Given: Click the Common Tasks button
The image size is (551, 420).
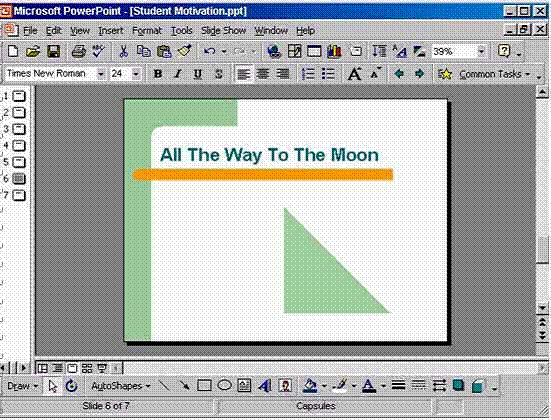Looking at the screenshot, I should (x=490, y=74).
